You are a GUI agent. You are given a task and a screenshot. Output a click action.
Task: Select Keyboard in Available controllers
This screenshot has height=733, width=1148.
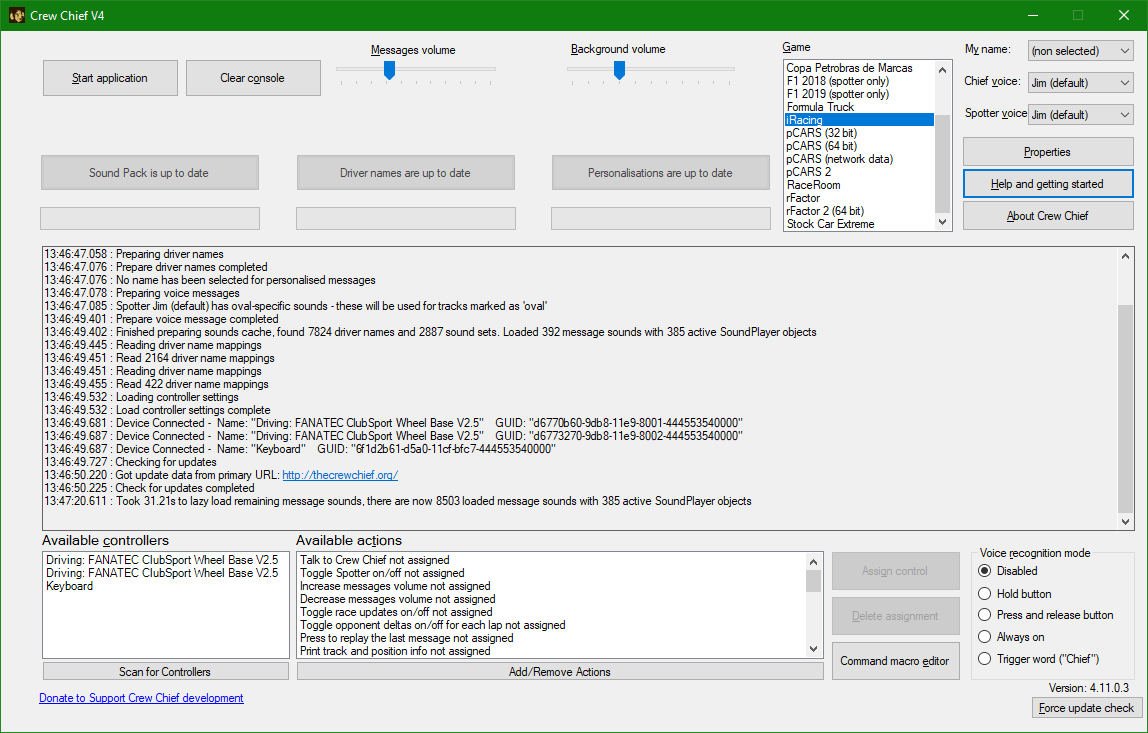point(69,586)
